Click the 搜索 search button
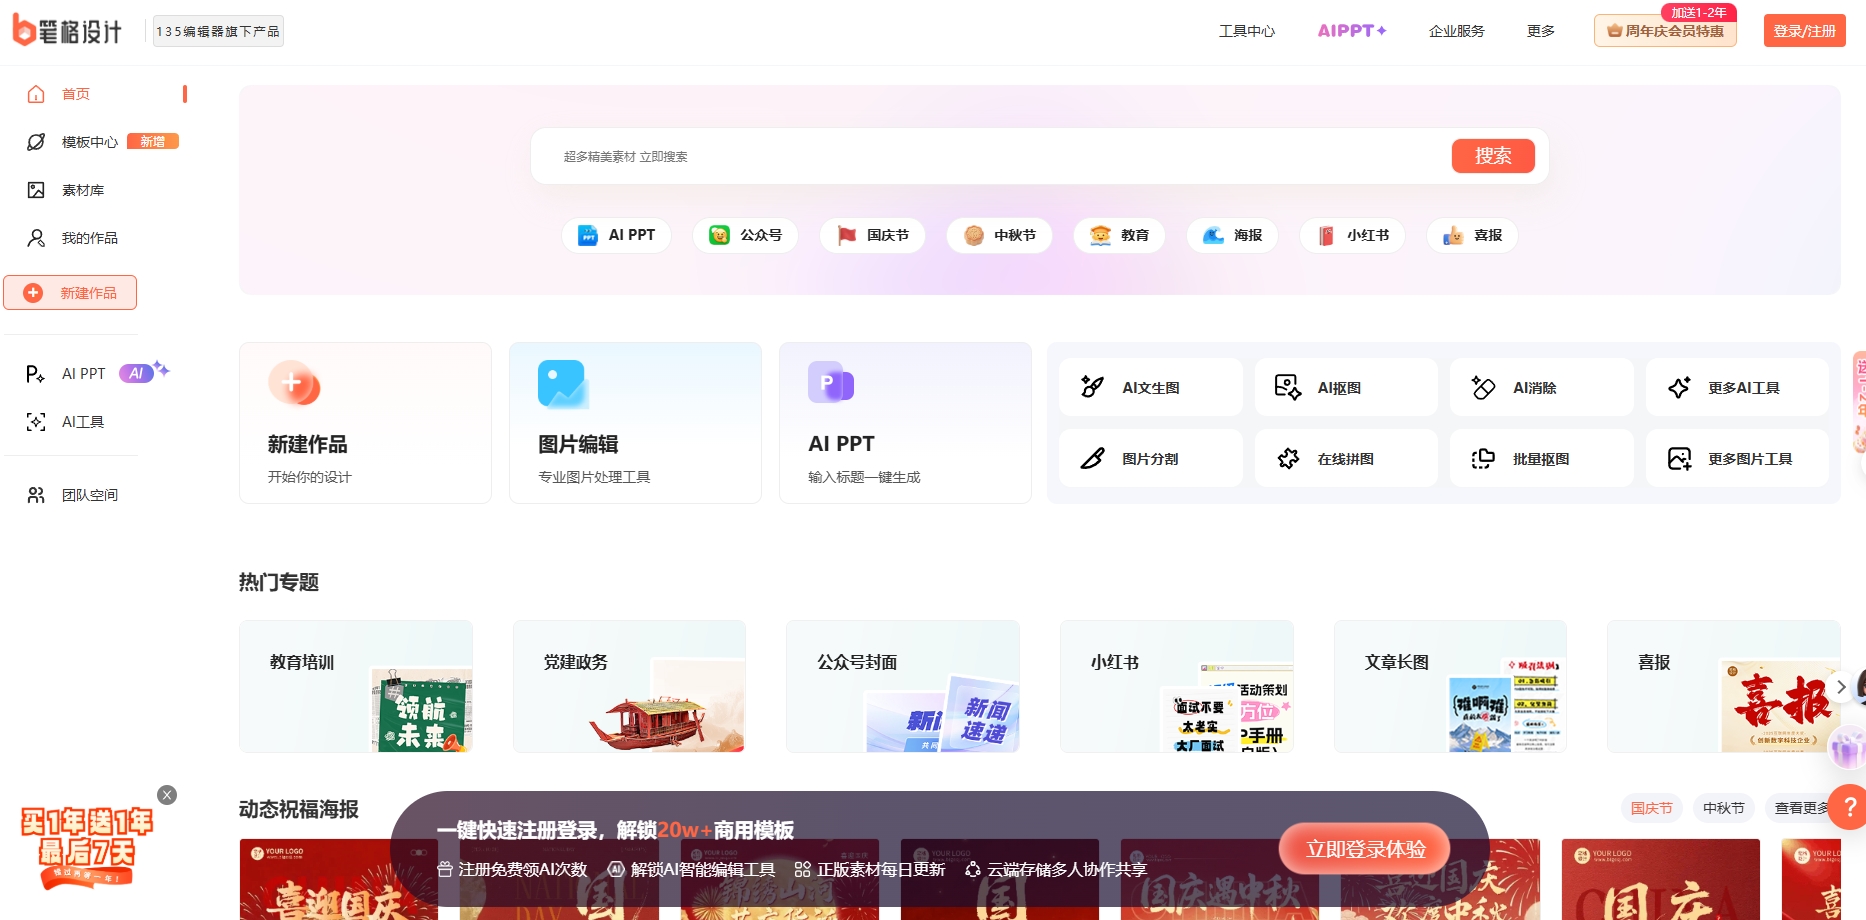 pyautogui.click(x=1492, y=156)
